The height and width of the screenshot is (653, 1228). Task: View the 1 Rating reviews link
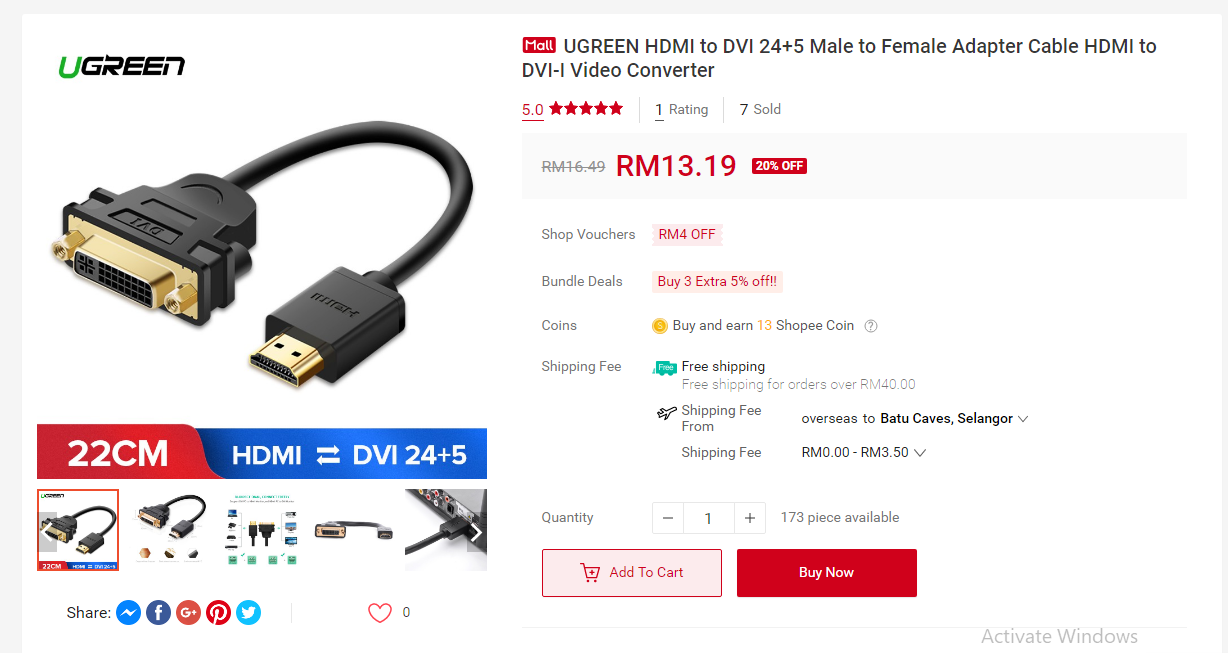click(681, 110)
